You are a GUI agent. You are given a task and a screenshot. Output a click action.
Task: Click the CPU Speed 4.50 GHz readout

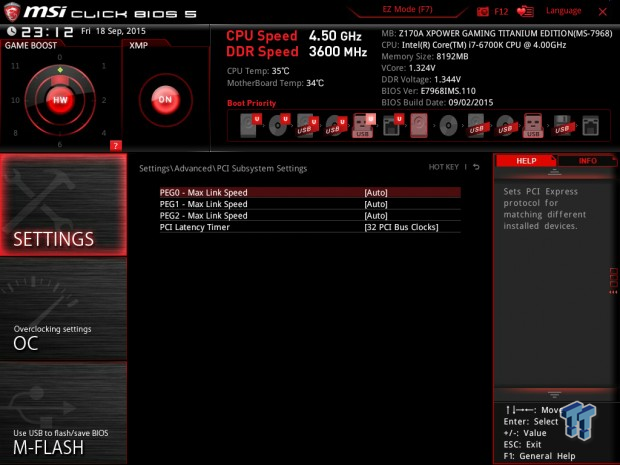tap(294, 36)
